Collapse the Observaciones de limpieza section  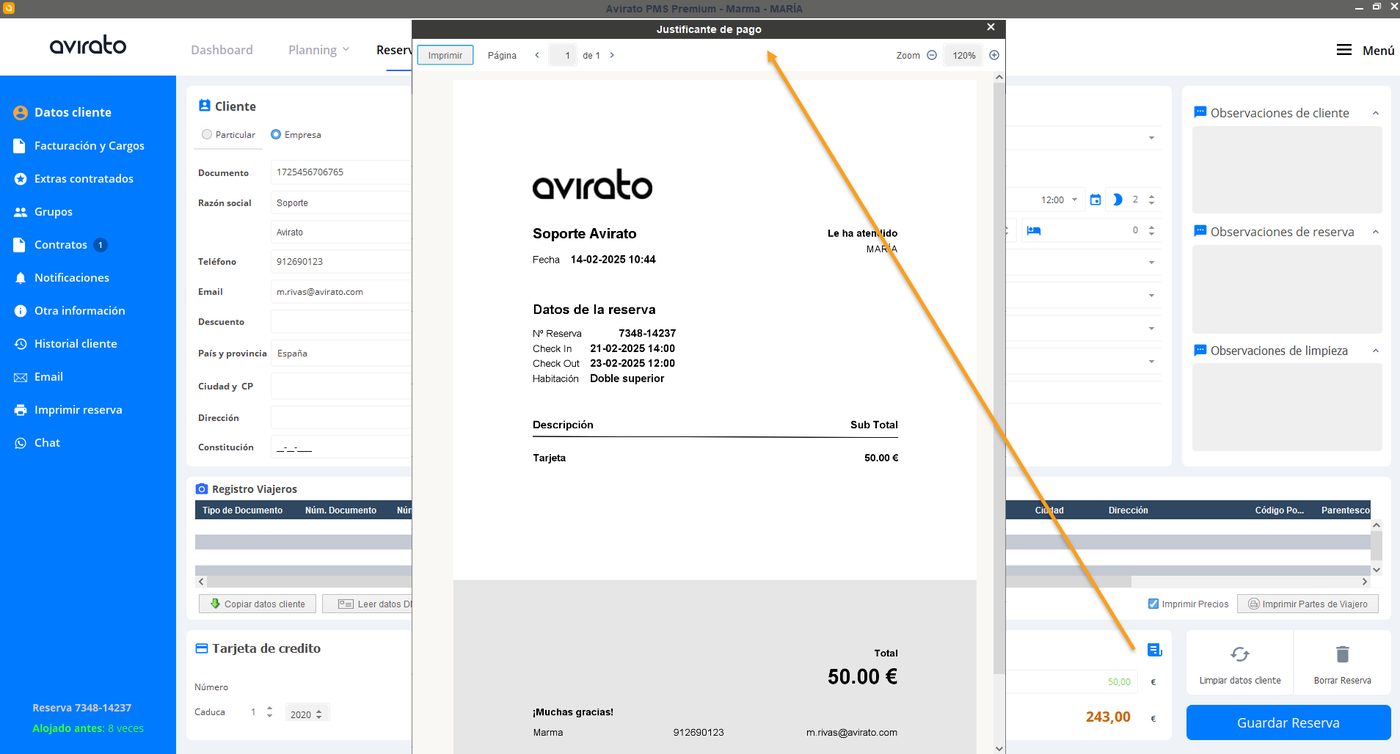pos(1376,350)
